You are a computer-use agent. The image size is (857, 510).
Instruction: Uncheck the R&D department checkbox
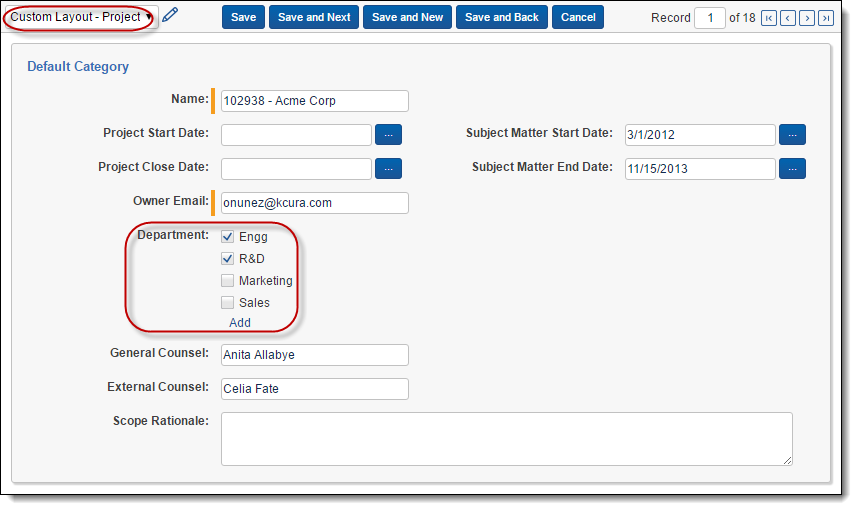[228, 259]
